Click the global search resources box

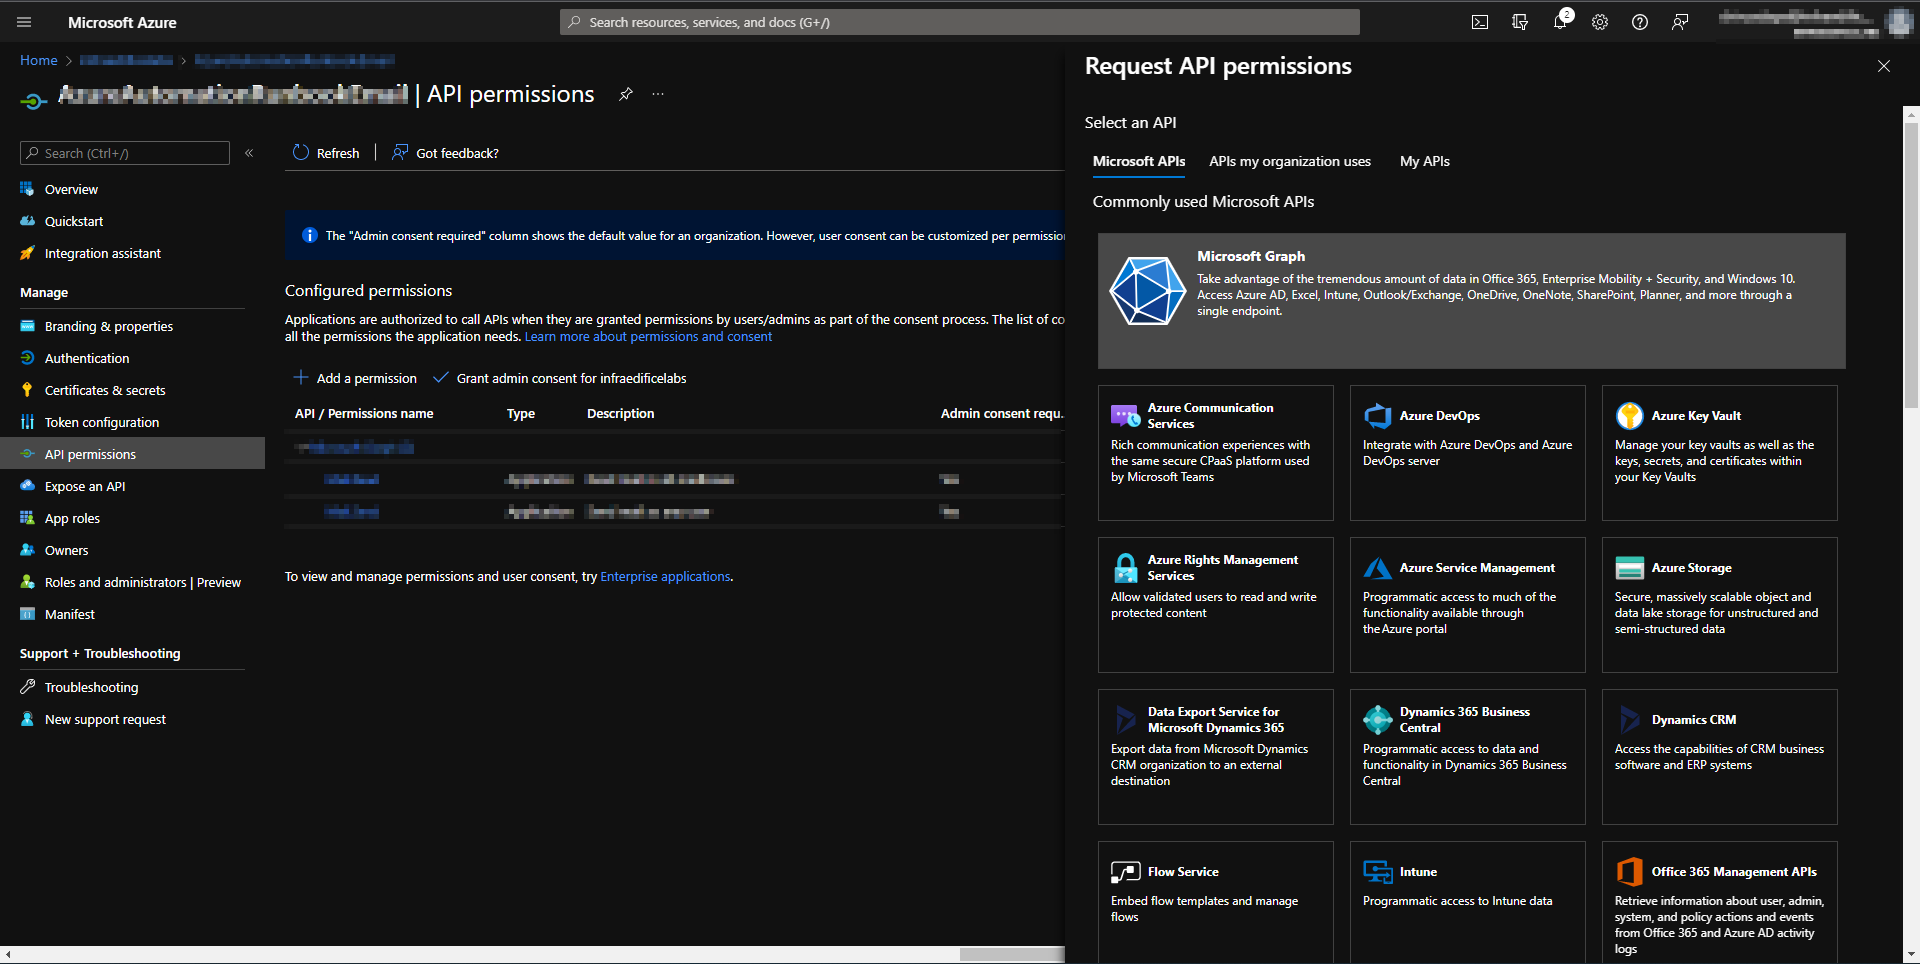point(960,22)
